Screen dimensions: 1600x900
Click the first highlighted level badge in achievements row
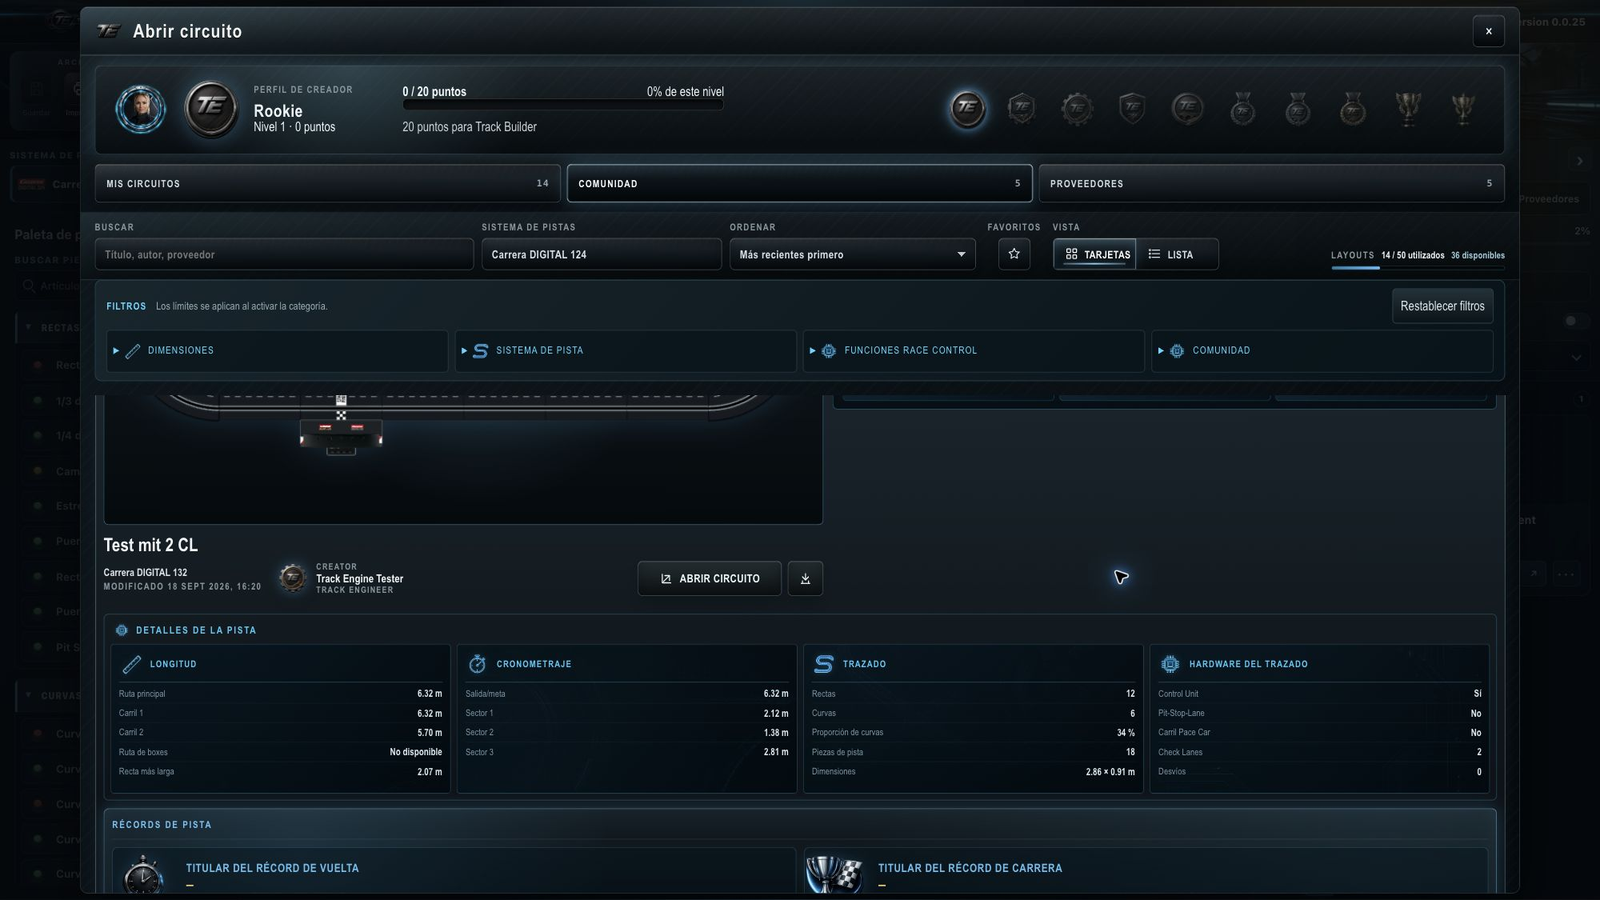967,108
